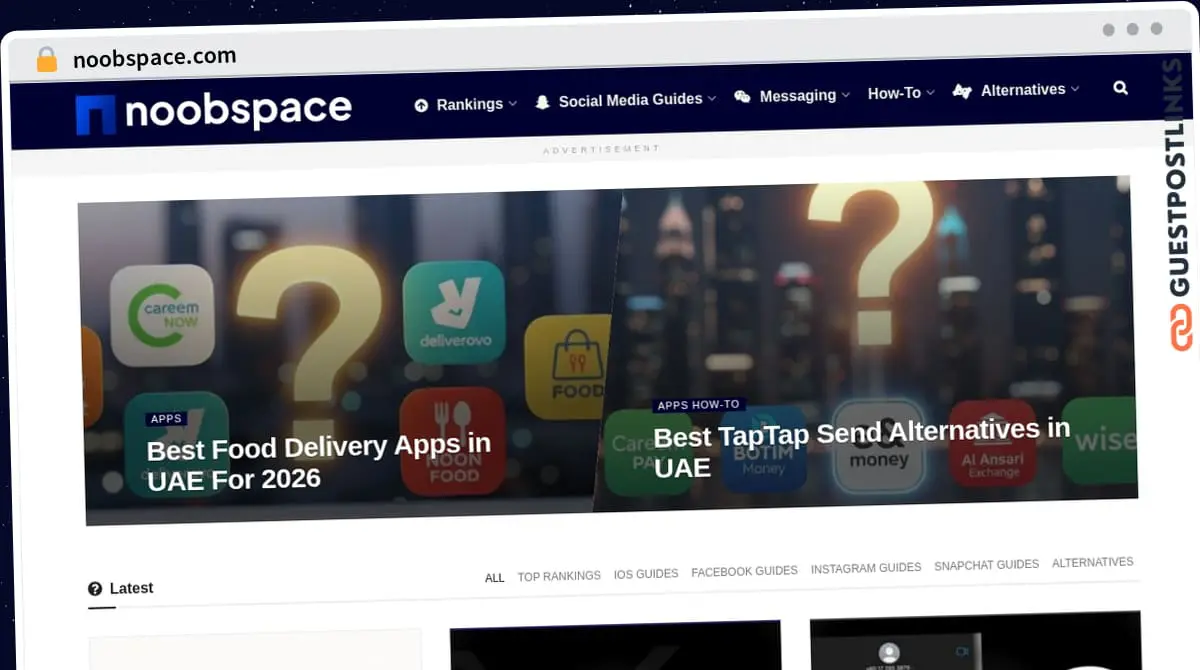Click the padlock icon in address bar
The width and height of the screenshot is (1200, 670).
click(47, 60)
